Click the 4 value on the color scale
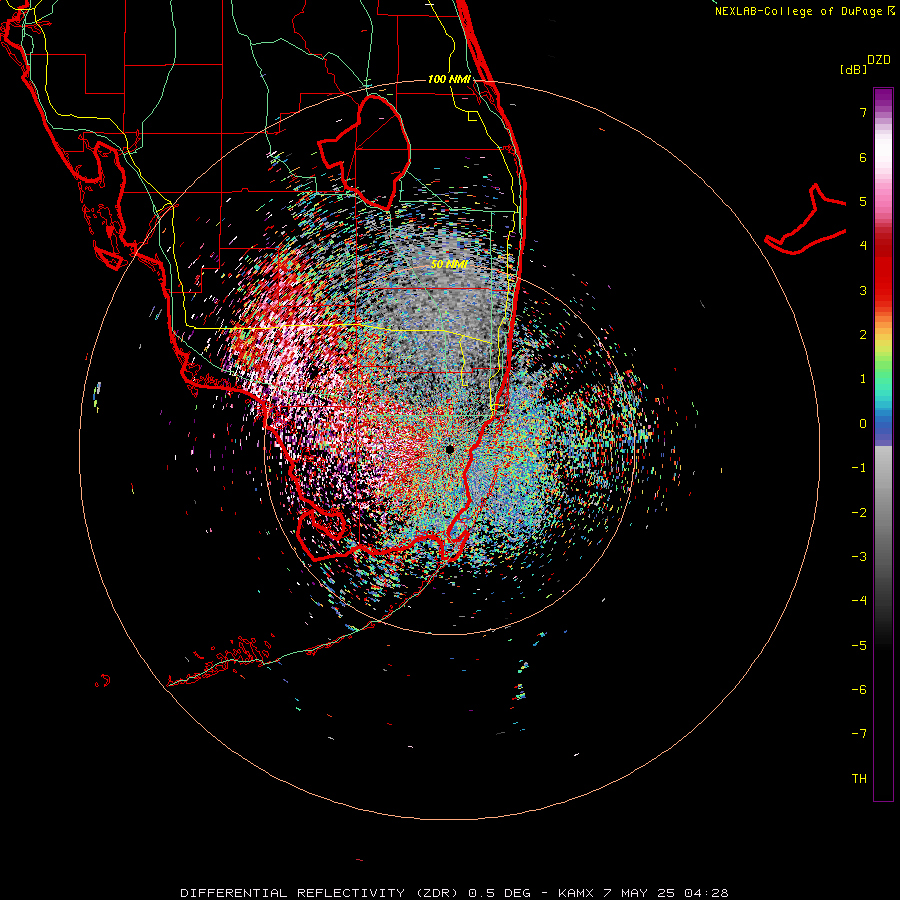The height and width of the screenshot is (900, 900). click(x=863, y=246)
